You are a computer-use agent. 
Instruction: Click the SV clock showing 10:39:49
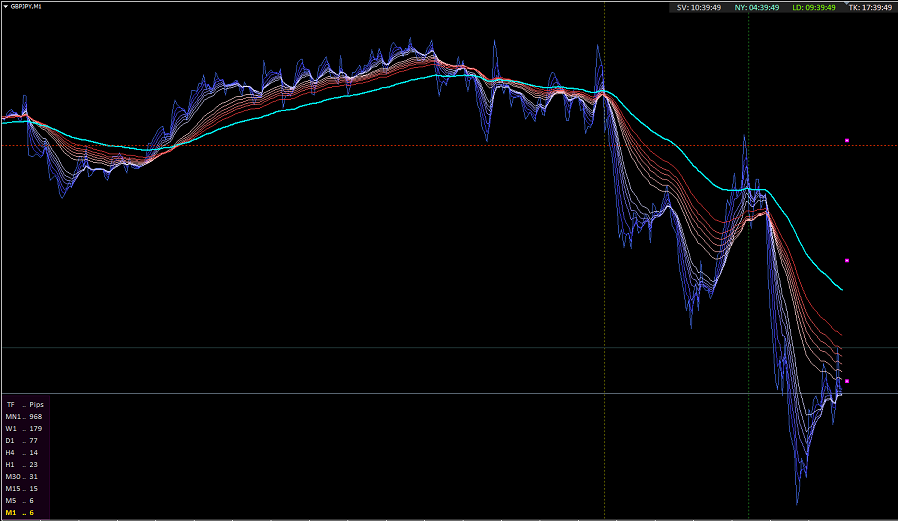pos(699,7)
